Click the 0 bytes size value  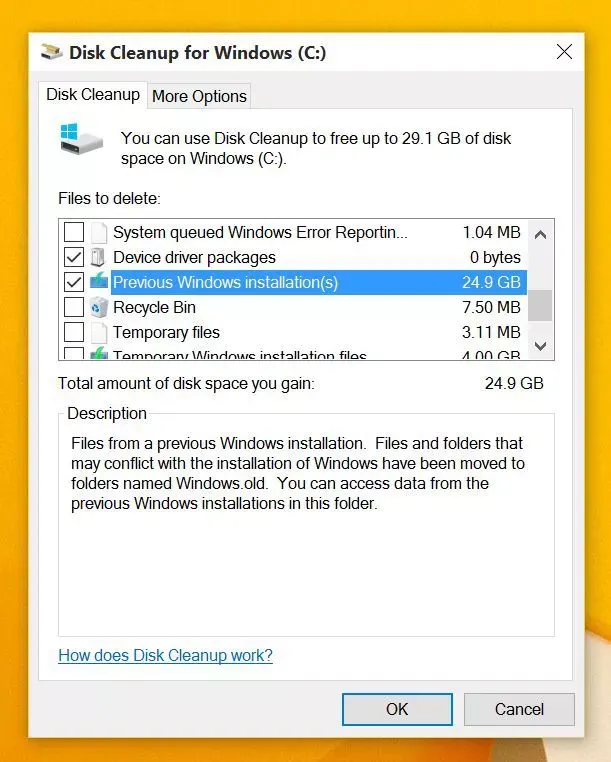coord(495,258)
